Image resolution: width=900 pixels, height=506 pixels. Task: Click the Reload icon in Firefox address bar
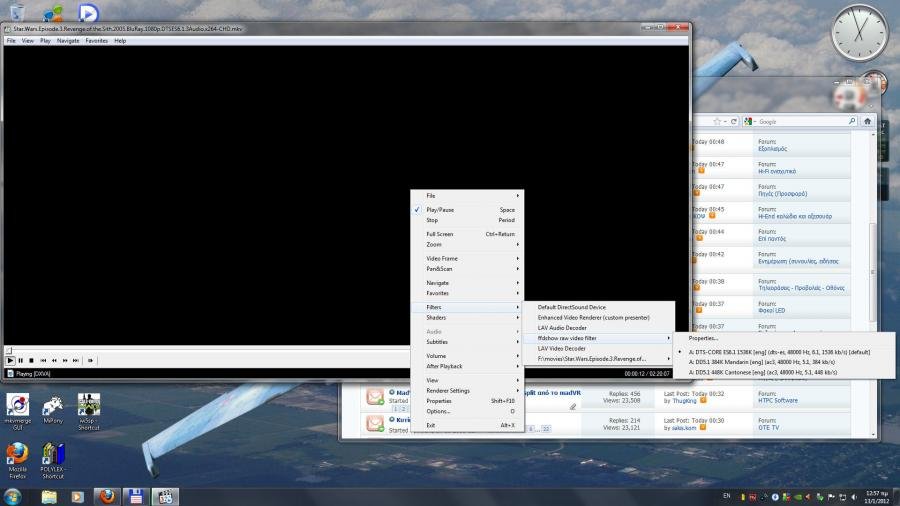[734, 122]
